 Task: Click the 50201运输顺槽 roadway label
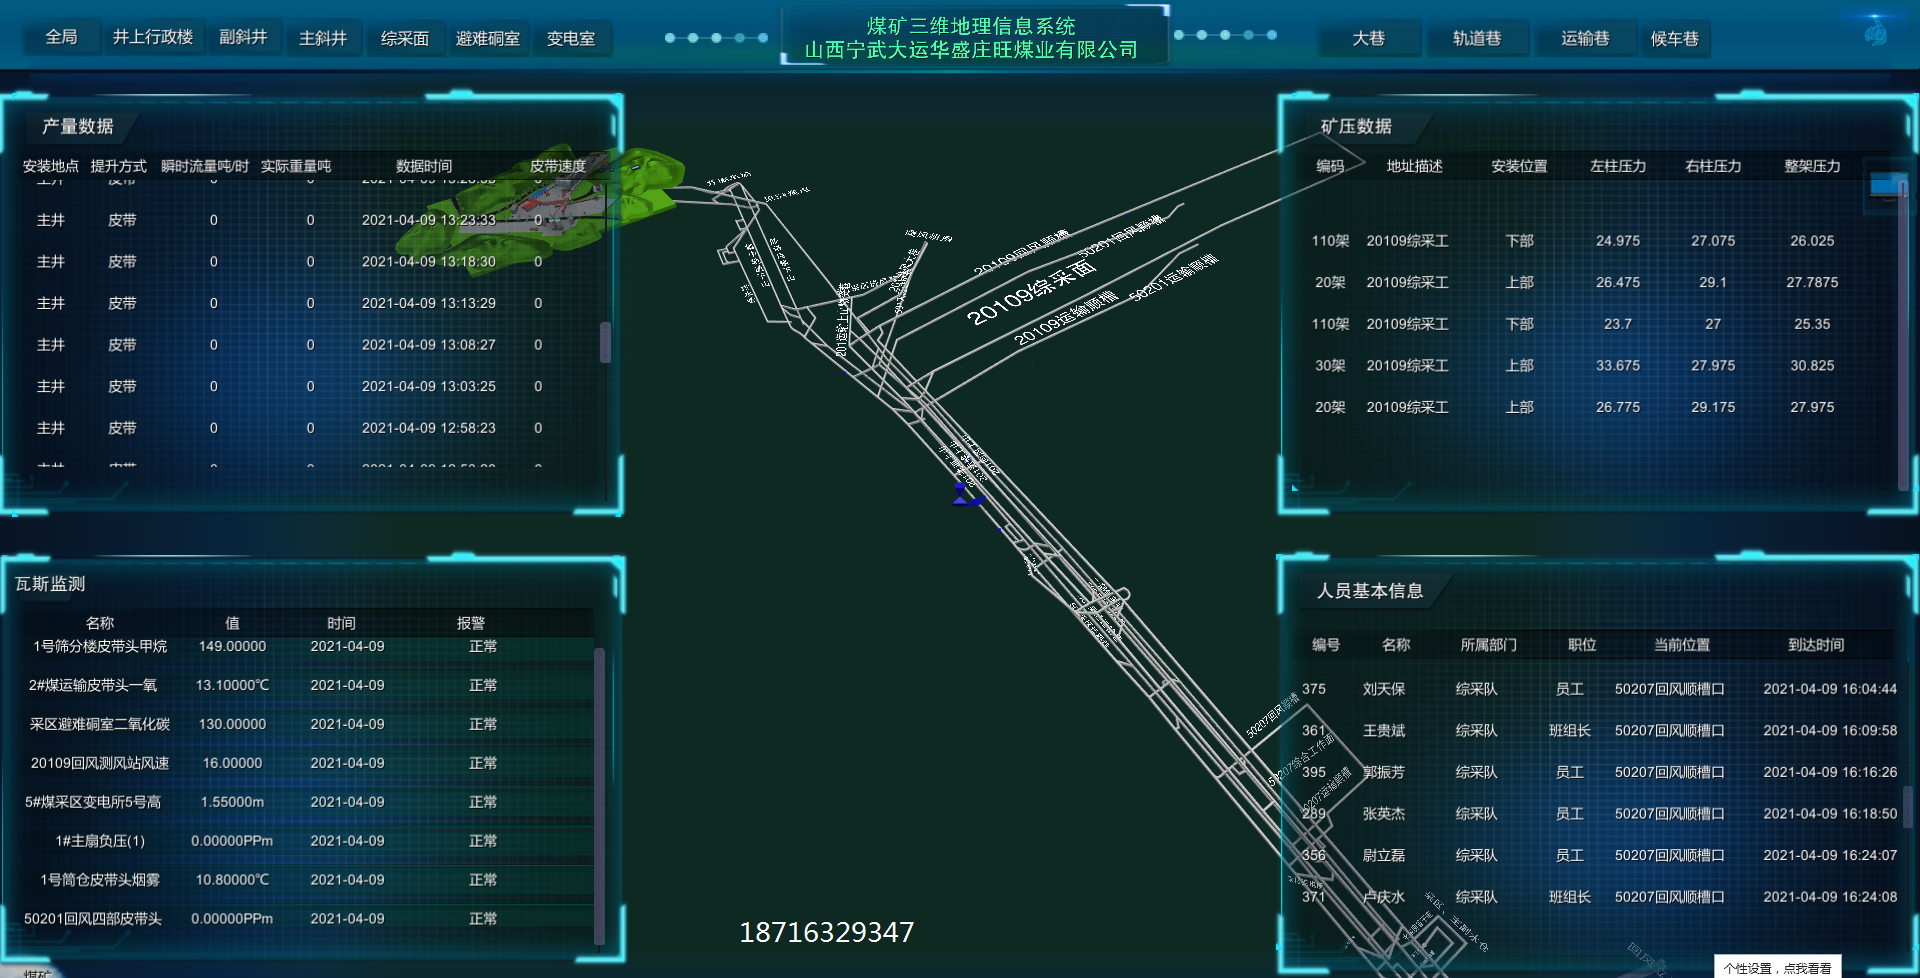pos(1173,277)
